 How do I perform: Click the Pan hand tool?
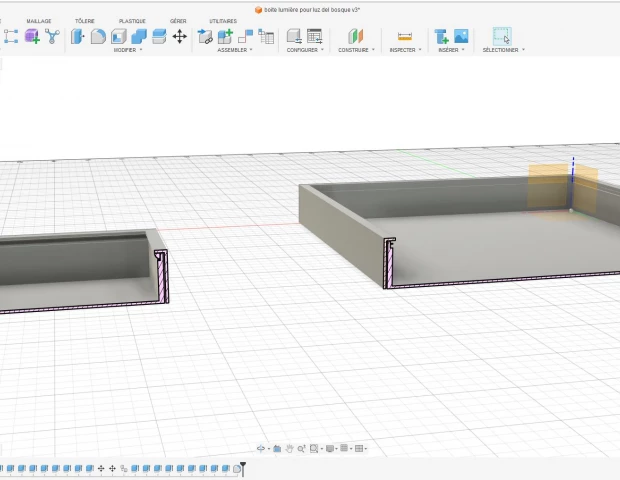pos(289,449)
